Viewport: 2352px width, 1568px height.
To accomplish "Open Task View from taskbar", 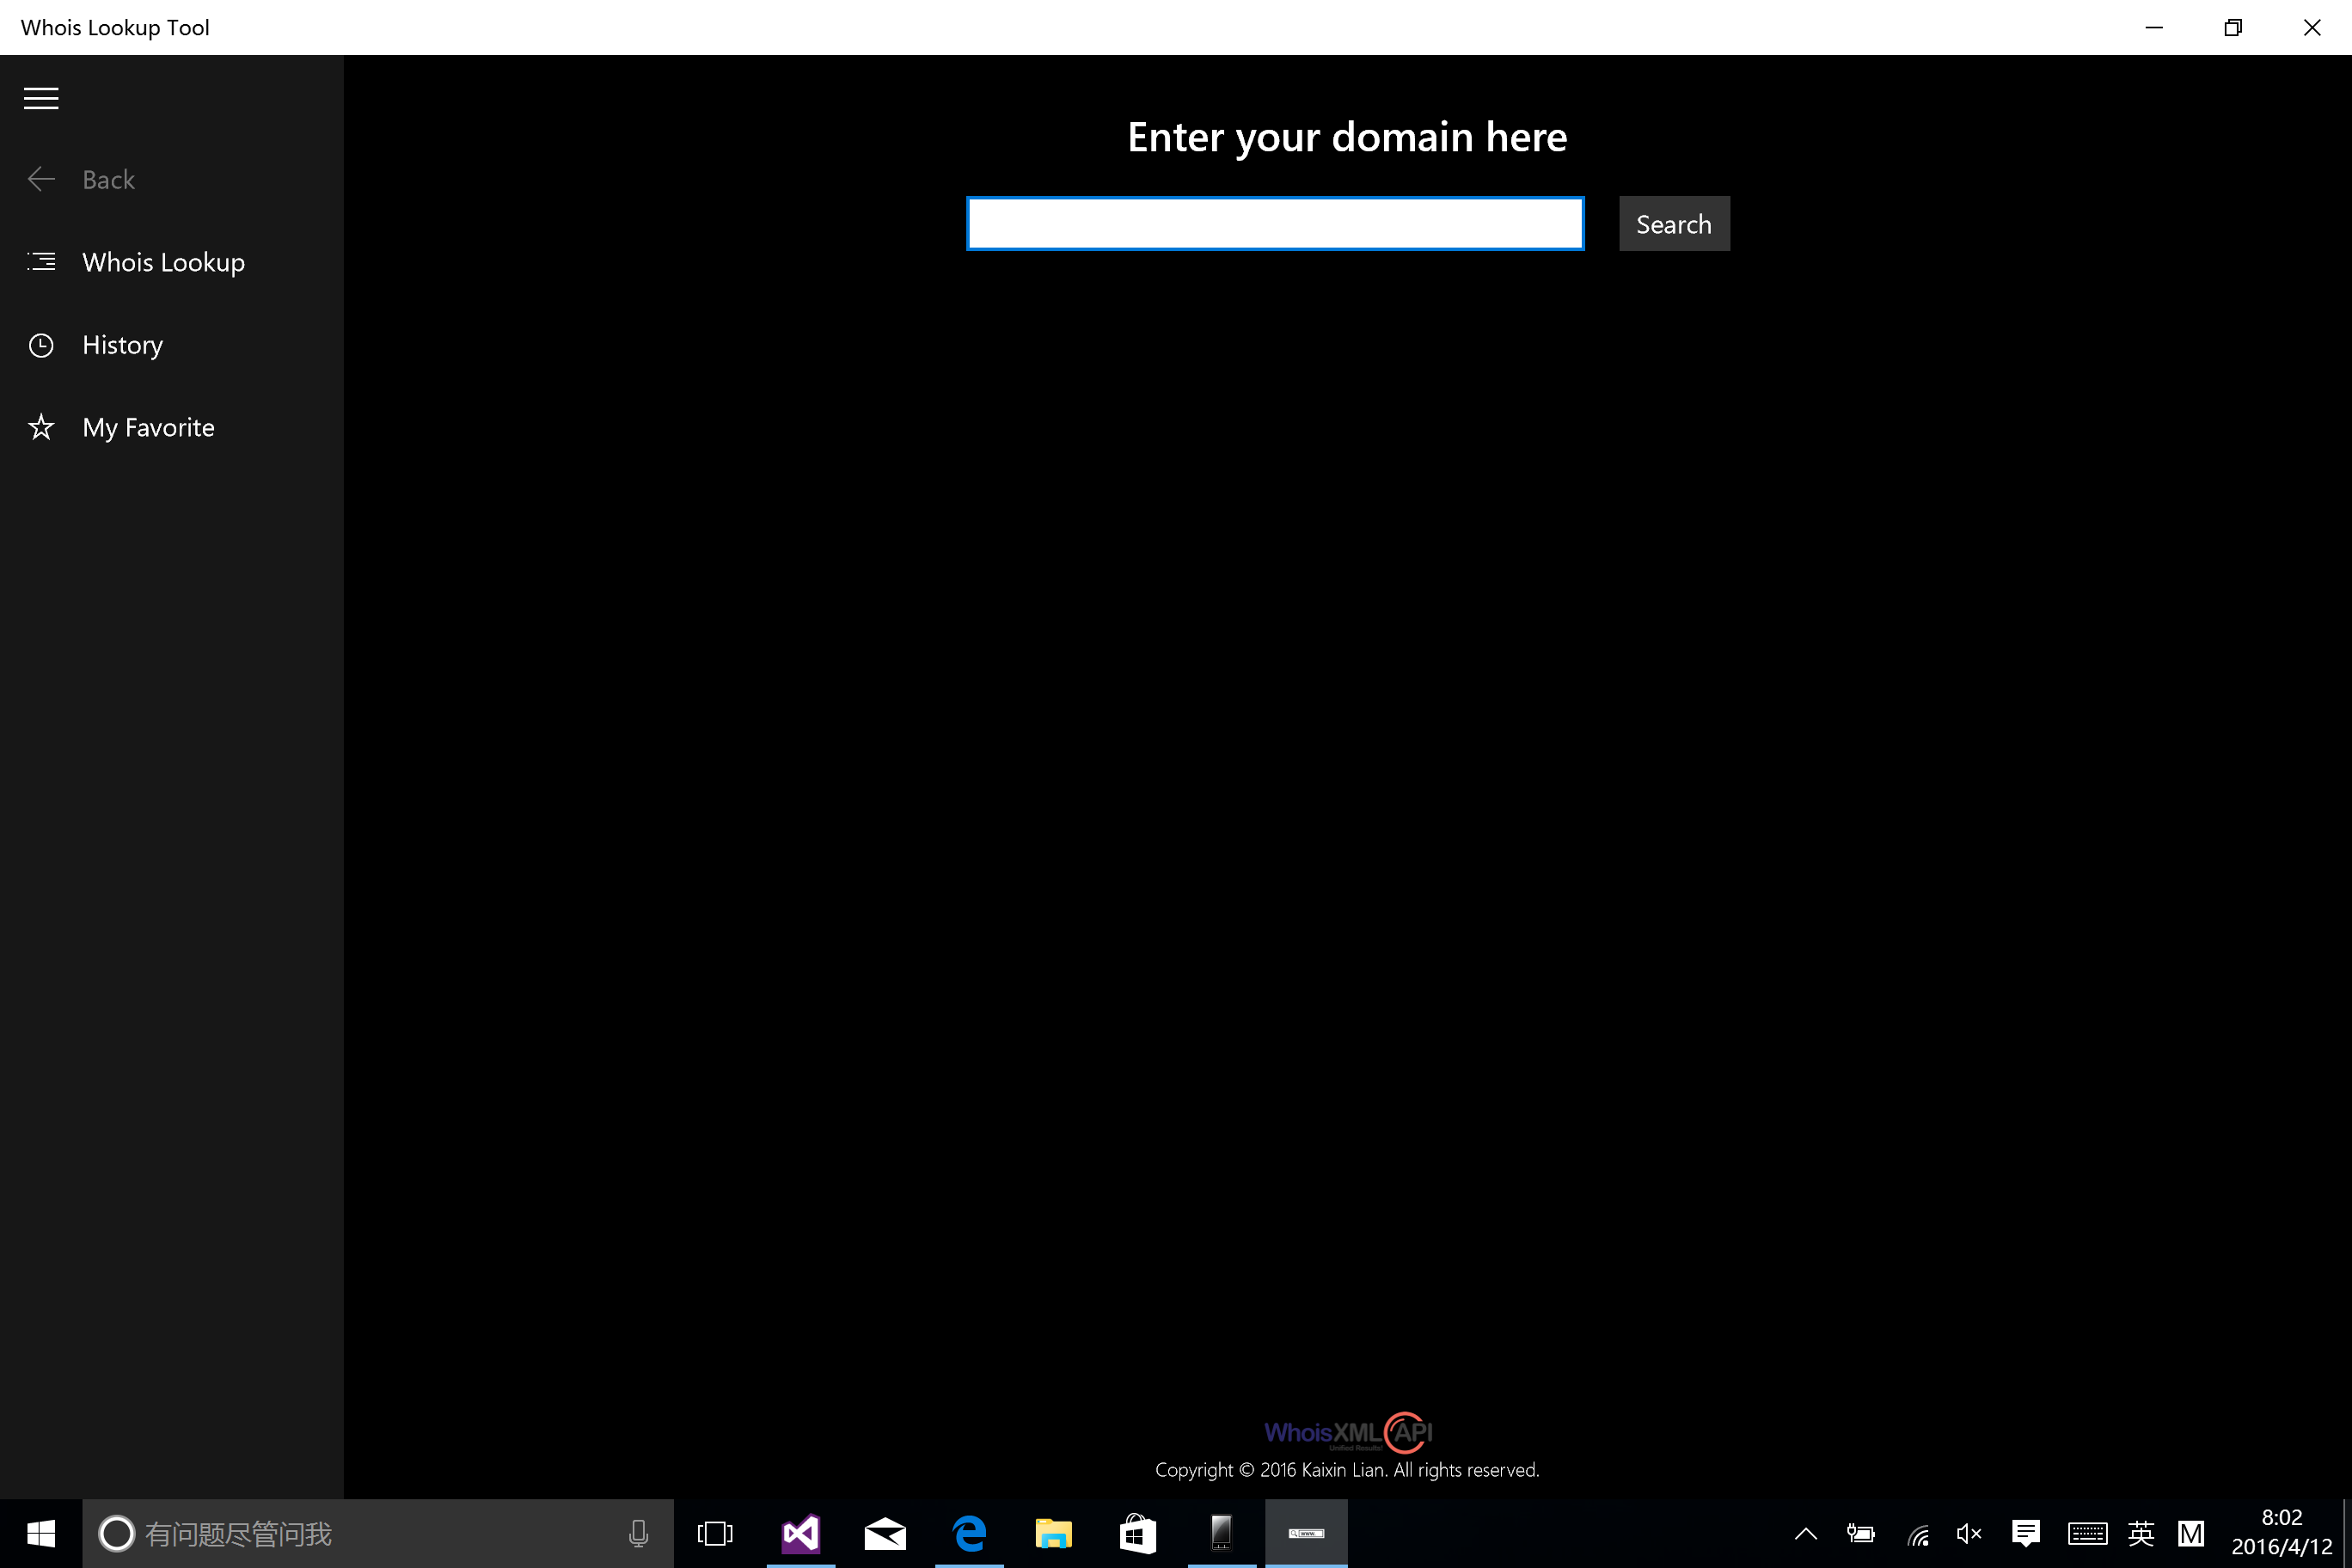I will click(x=715, y=1533).
